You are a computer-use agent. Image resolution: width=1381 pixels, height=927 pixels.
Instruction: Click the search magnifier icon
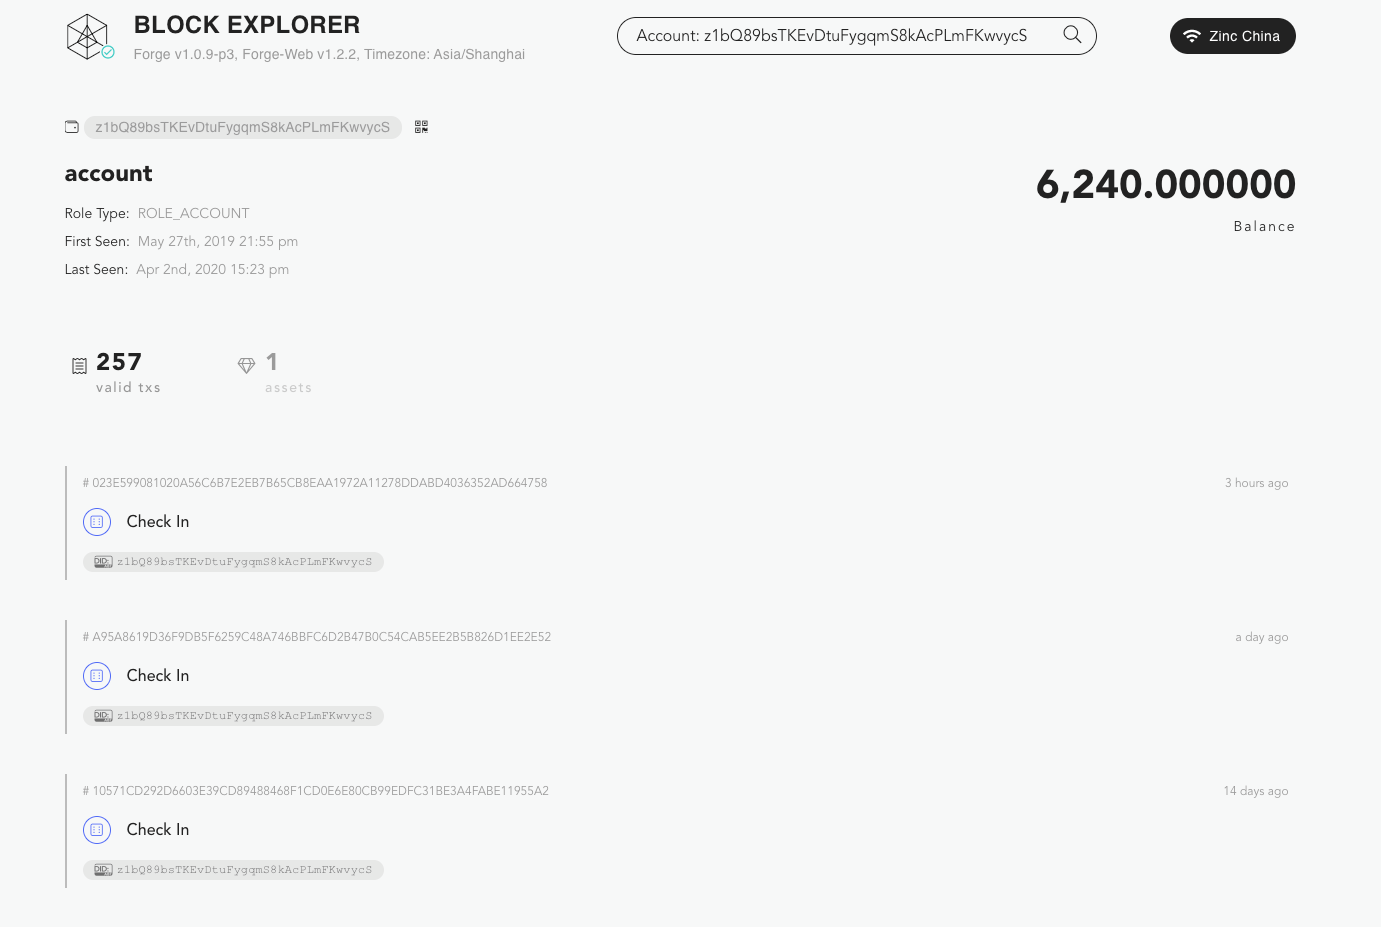coord(1072,35)
